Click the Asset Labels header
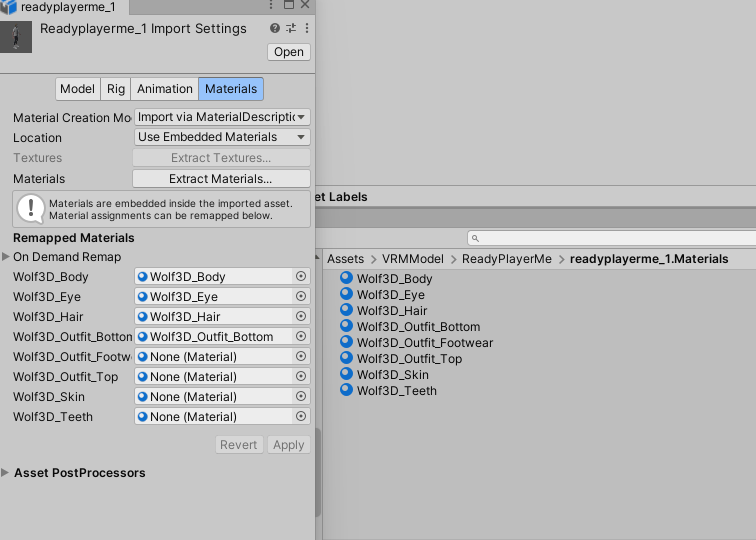756x540 pixels. tap(341, 197)
